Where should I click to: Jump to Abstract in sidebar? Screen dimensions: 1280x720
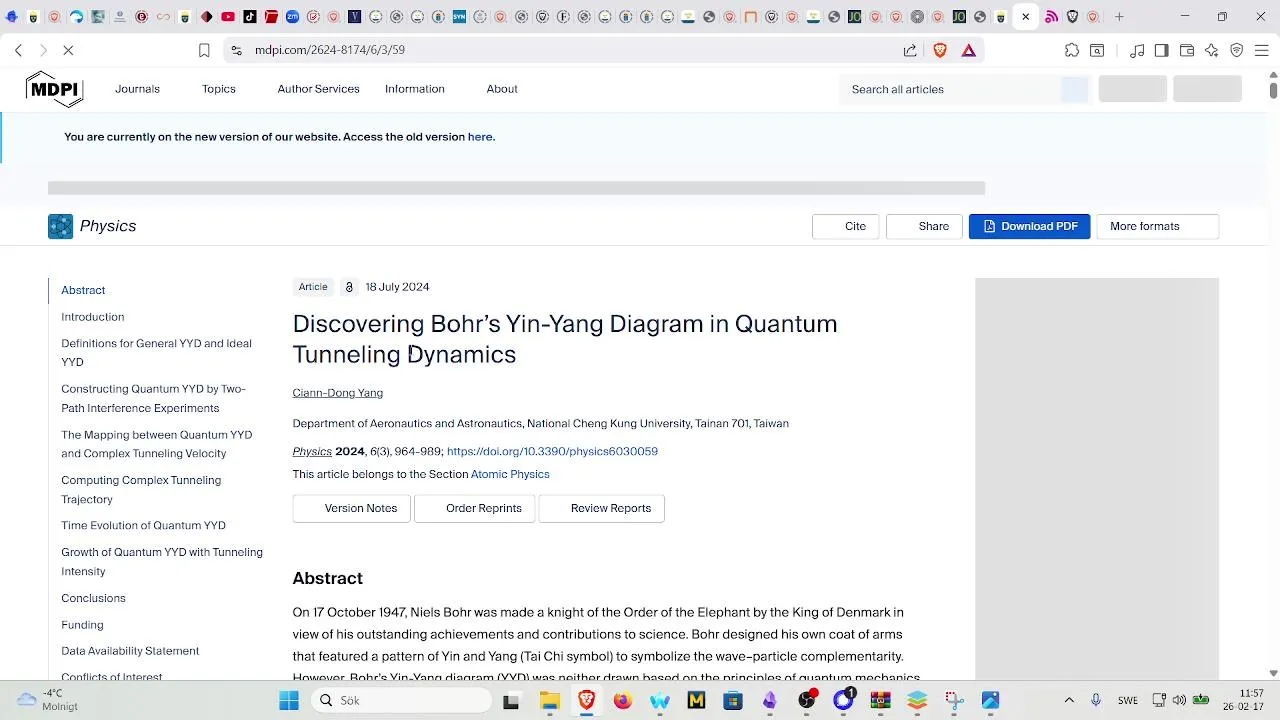click(83, 290)
